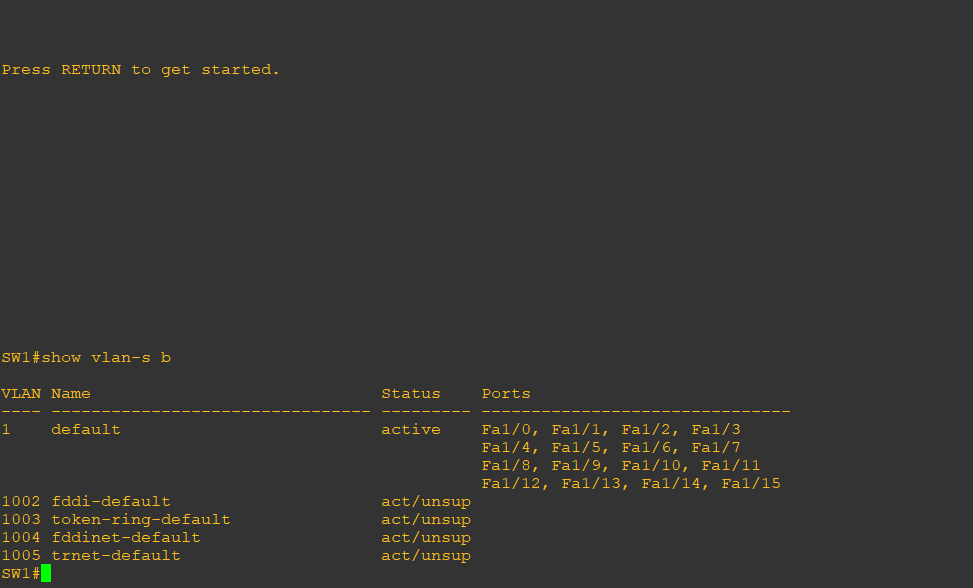Image resolution: width=973 pixels, height=588 pixels.
Task: Click the "trnet-default" VLAN name
Action: (116, 555)
